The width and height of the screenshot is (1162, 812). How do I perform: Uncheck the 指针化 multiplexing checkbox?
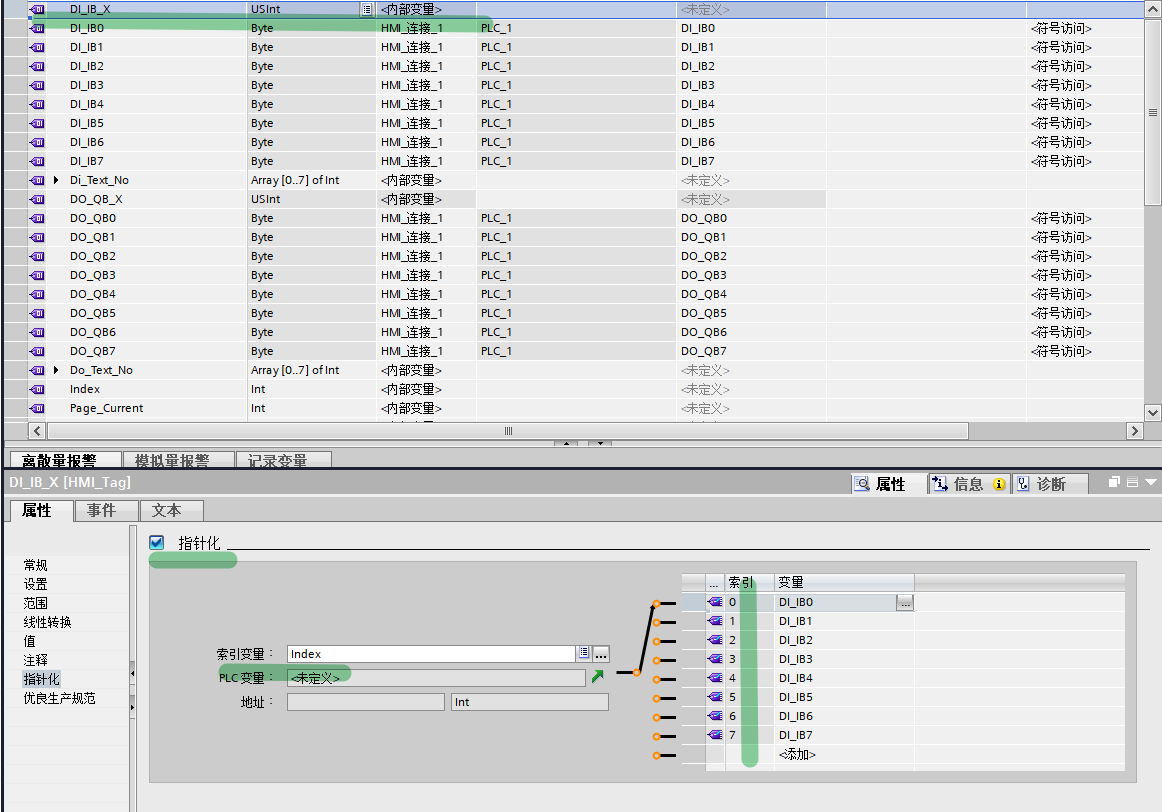156,542
